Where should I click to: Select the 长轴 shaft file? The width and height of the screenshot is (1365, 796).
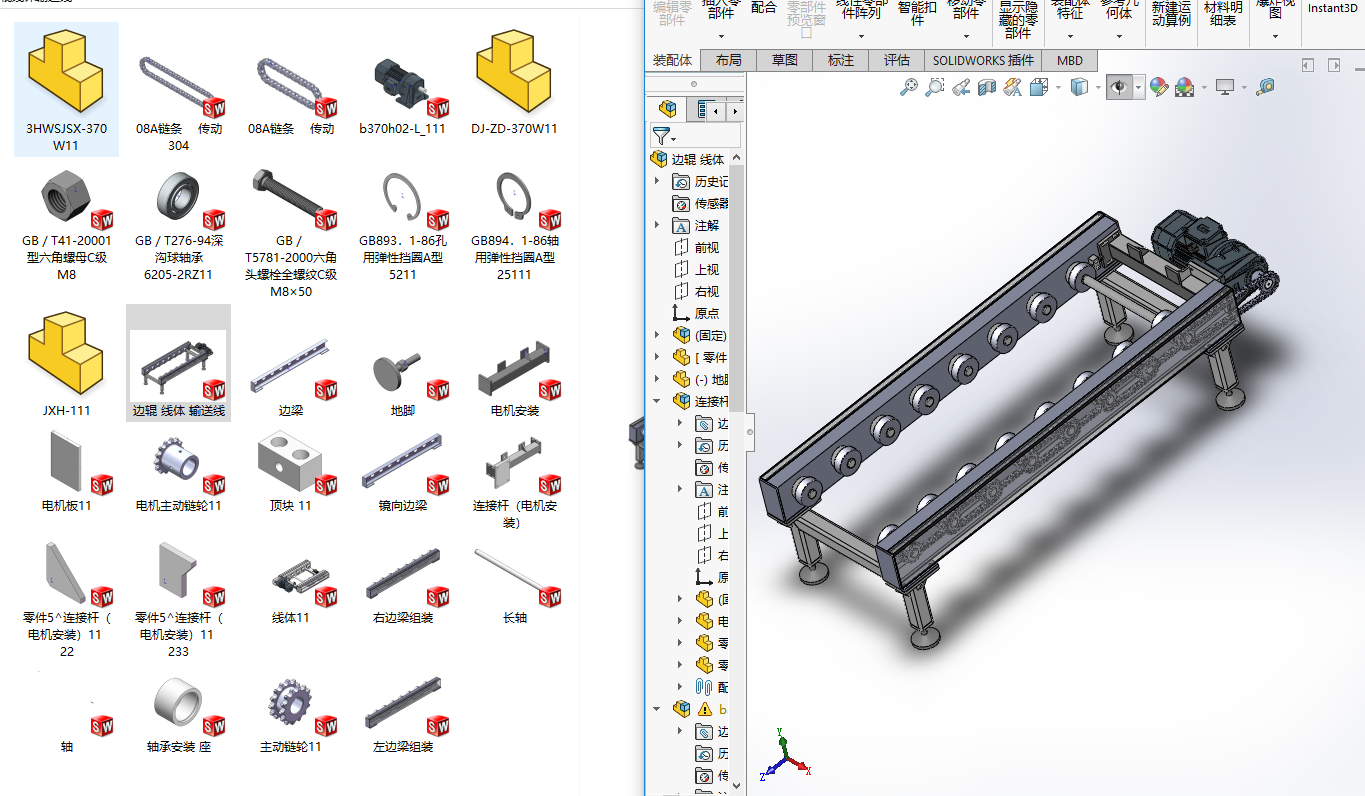click(514, 588)
